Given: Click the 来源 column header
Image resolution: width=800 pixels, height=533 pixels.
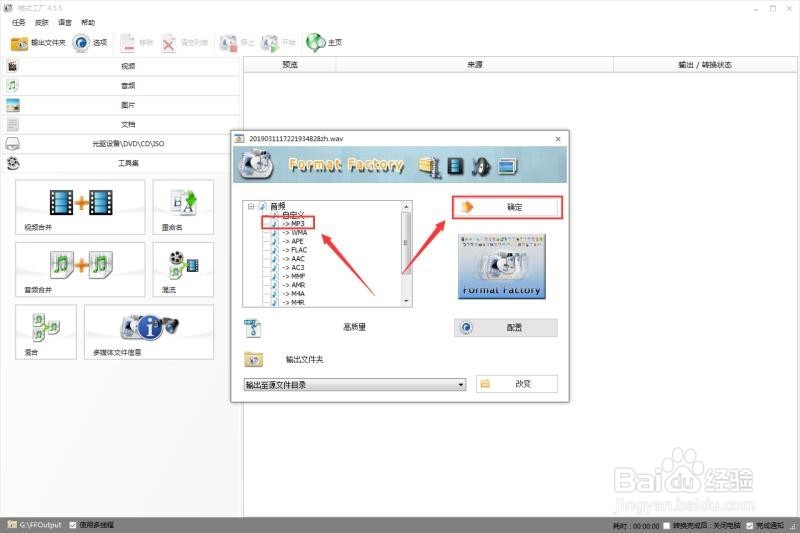Looking at the screenshot, I should 474,65.
